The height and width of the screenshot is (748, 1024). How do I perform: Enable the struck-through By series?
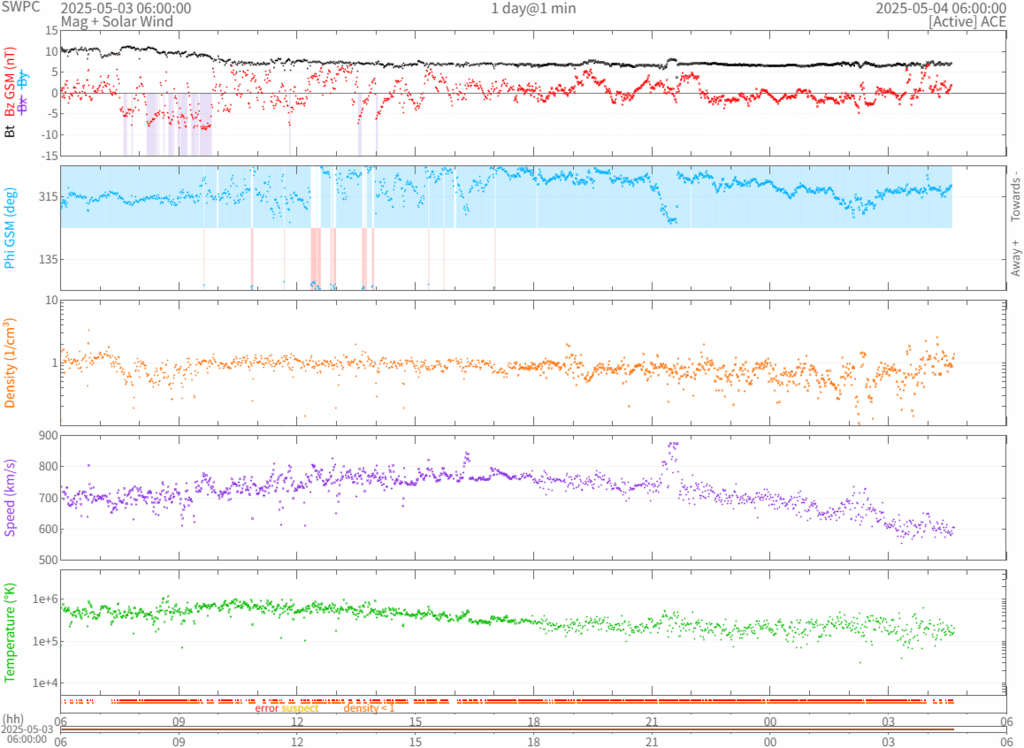(23, 78)
